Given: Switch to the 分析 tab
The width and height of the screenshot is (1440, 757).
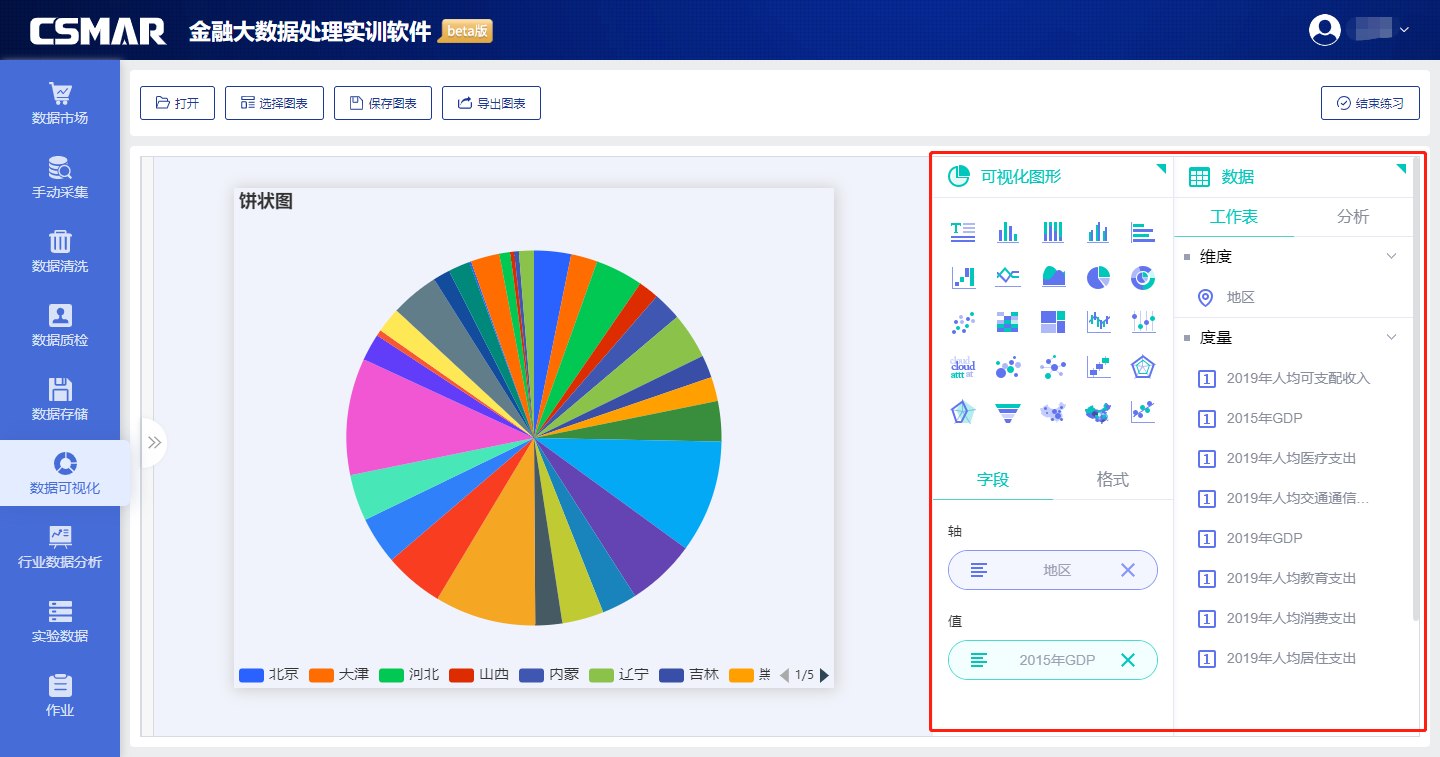Looking at the screenshot, I should 1352,217.
